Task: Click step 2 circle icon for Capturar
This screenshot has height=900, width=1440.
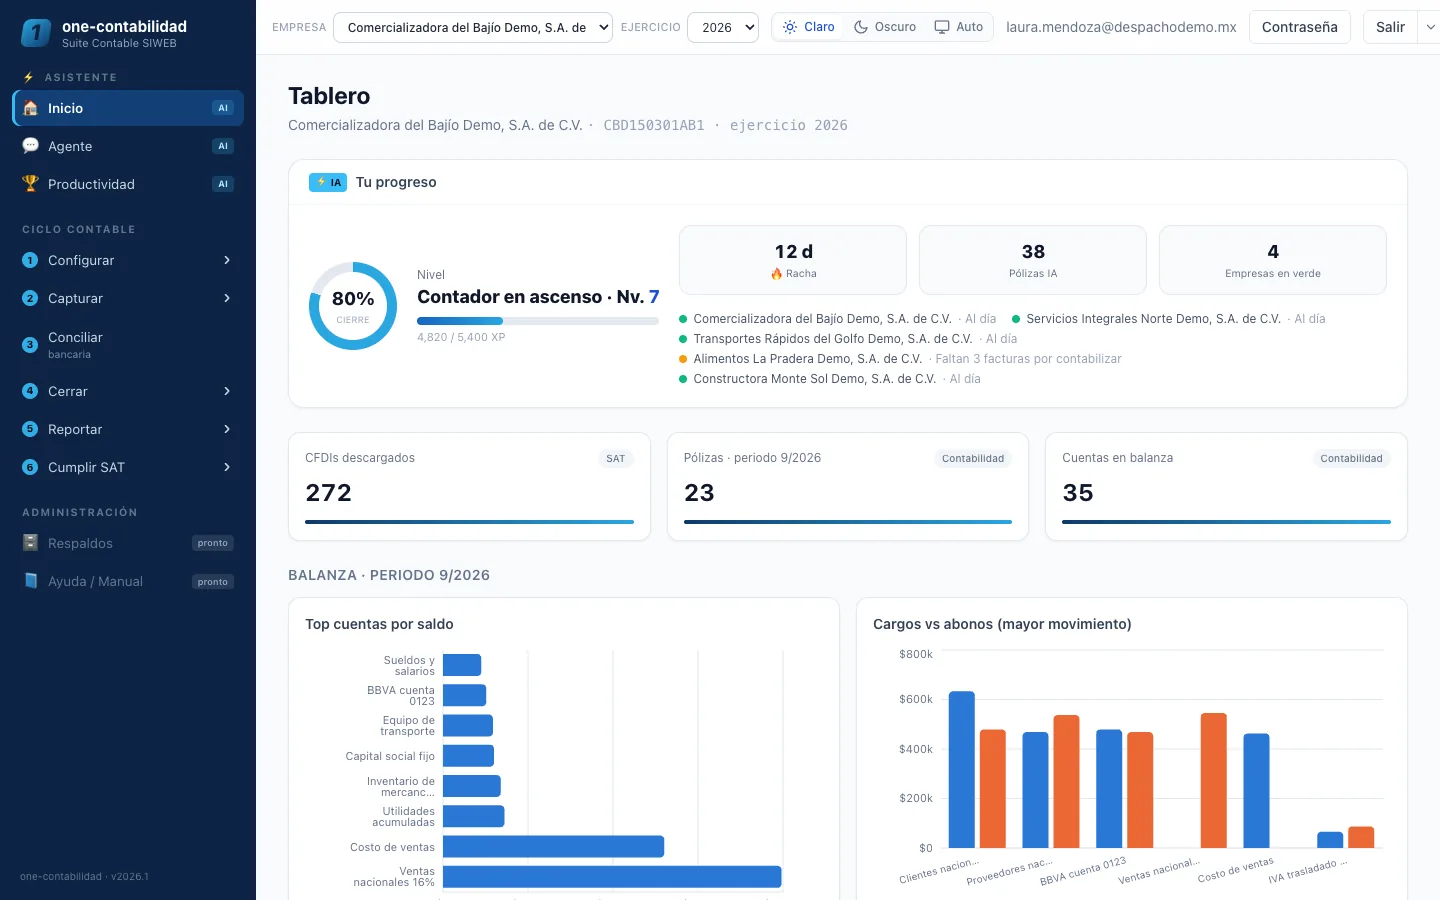Action: click(30, 298)
